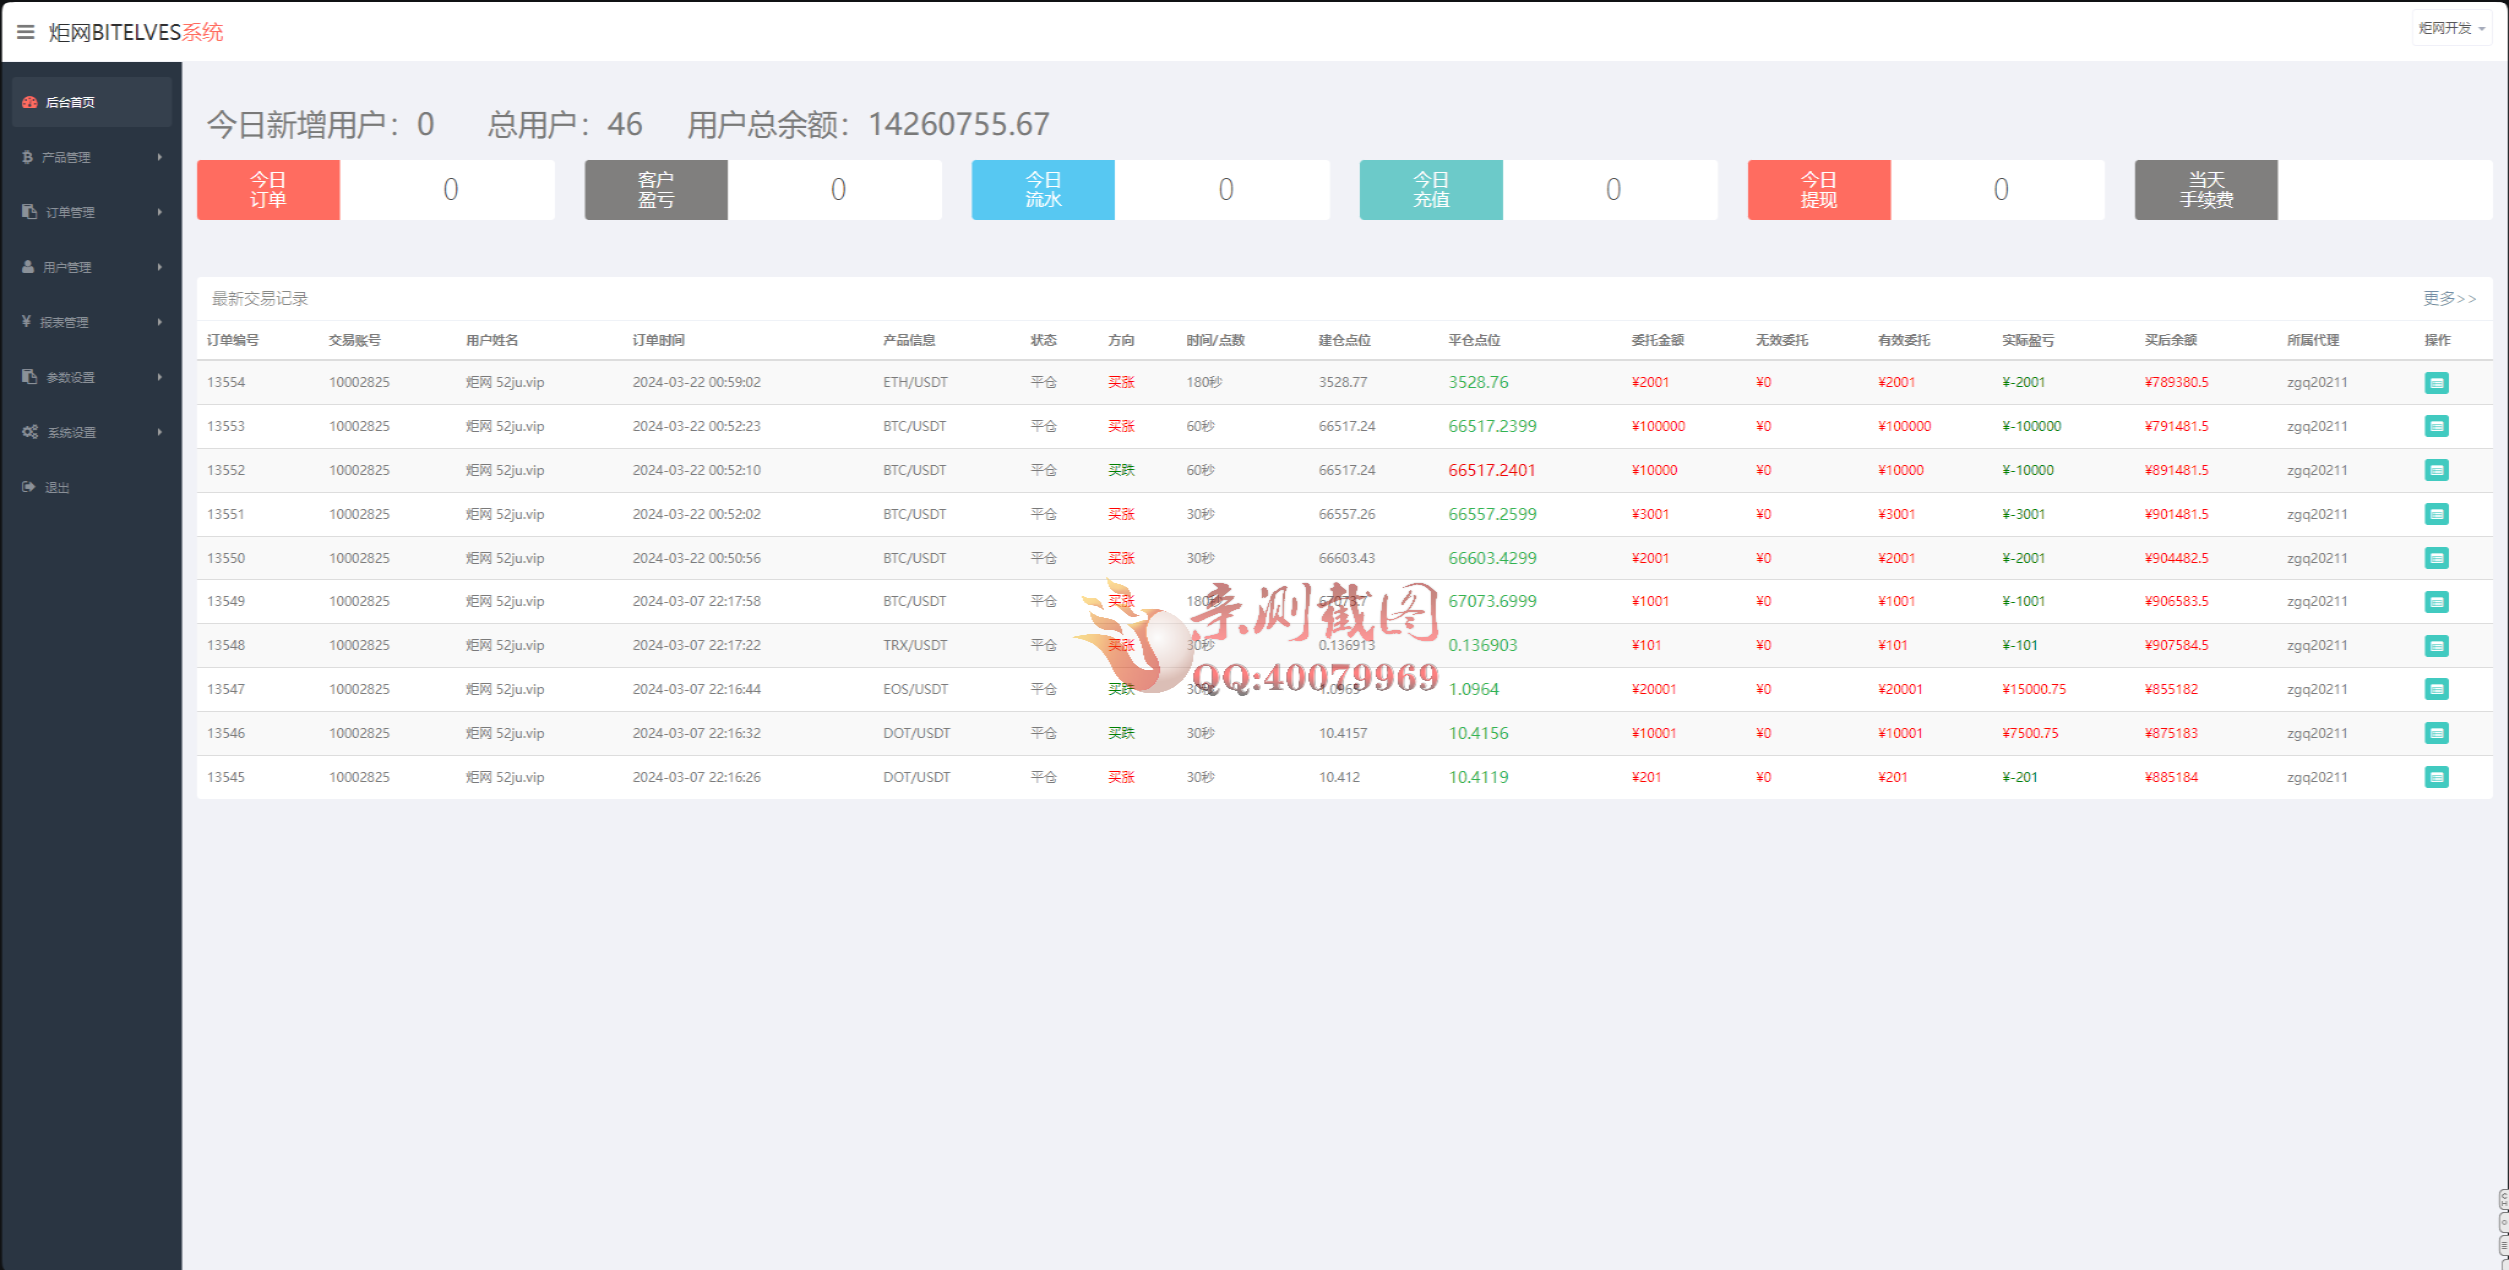
Task: Expand the 订单管理 sidebar menu
Action: (90, 212)
